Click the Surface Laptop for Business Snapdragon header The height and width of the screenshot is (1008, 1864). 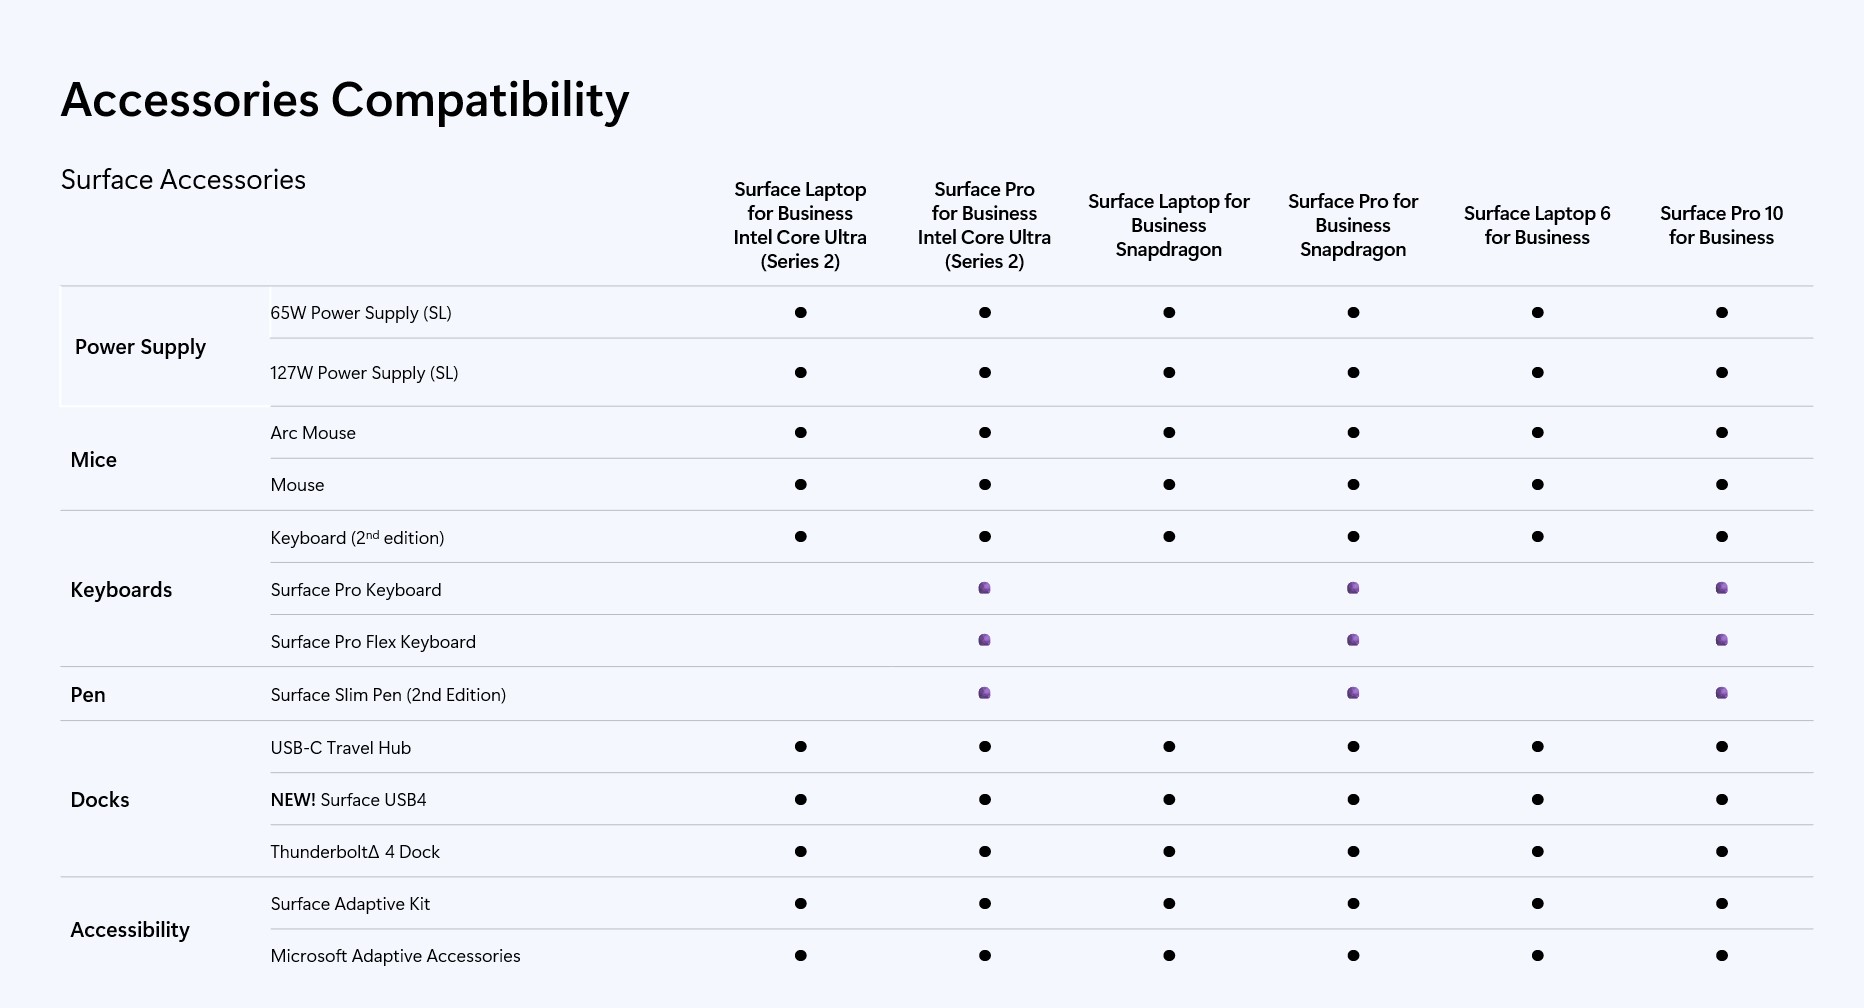point(1169,225)
